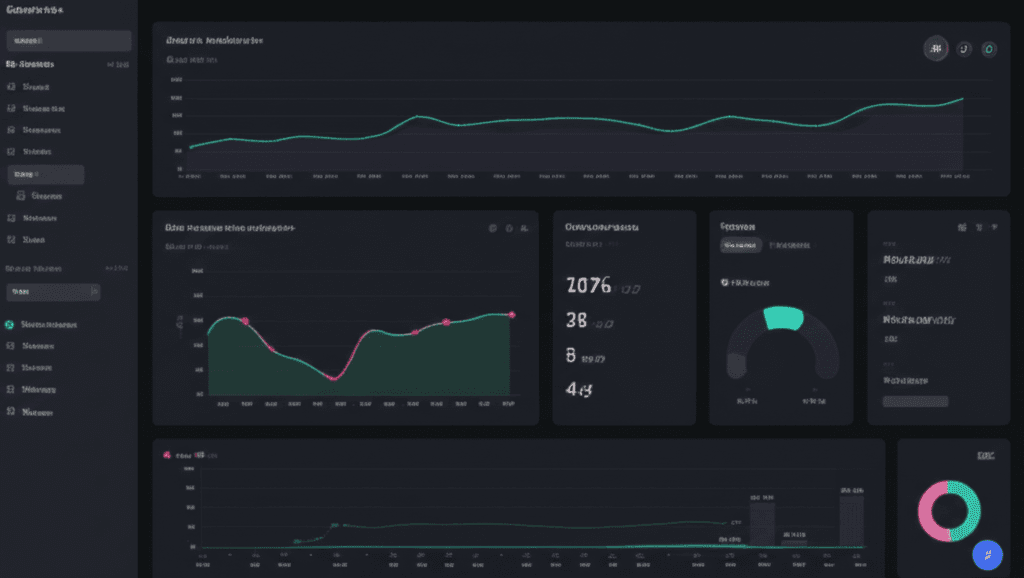This screenshot has height=578, width=1024.
Task: Expand the indented sidebar sub-item under the highlighted entry
Action: (x=45, y=196)
